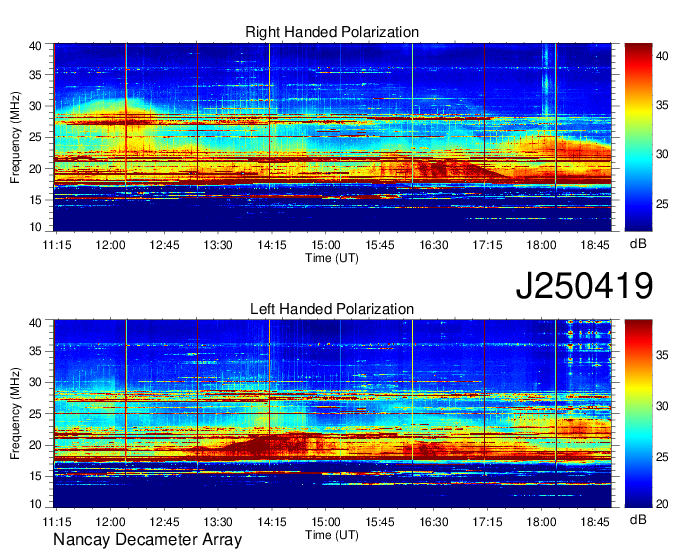Screen dimensions: 680x552
Task: Click the 18:45 time tick of upper plot
Action: point(595,245)
